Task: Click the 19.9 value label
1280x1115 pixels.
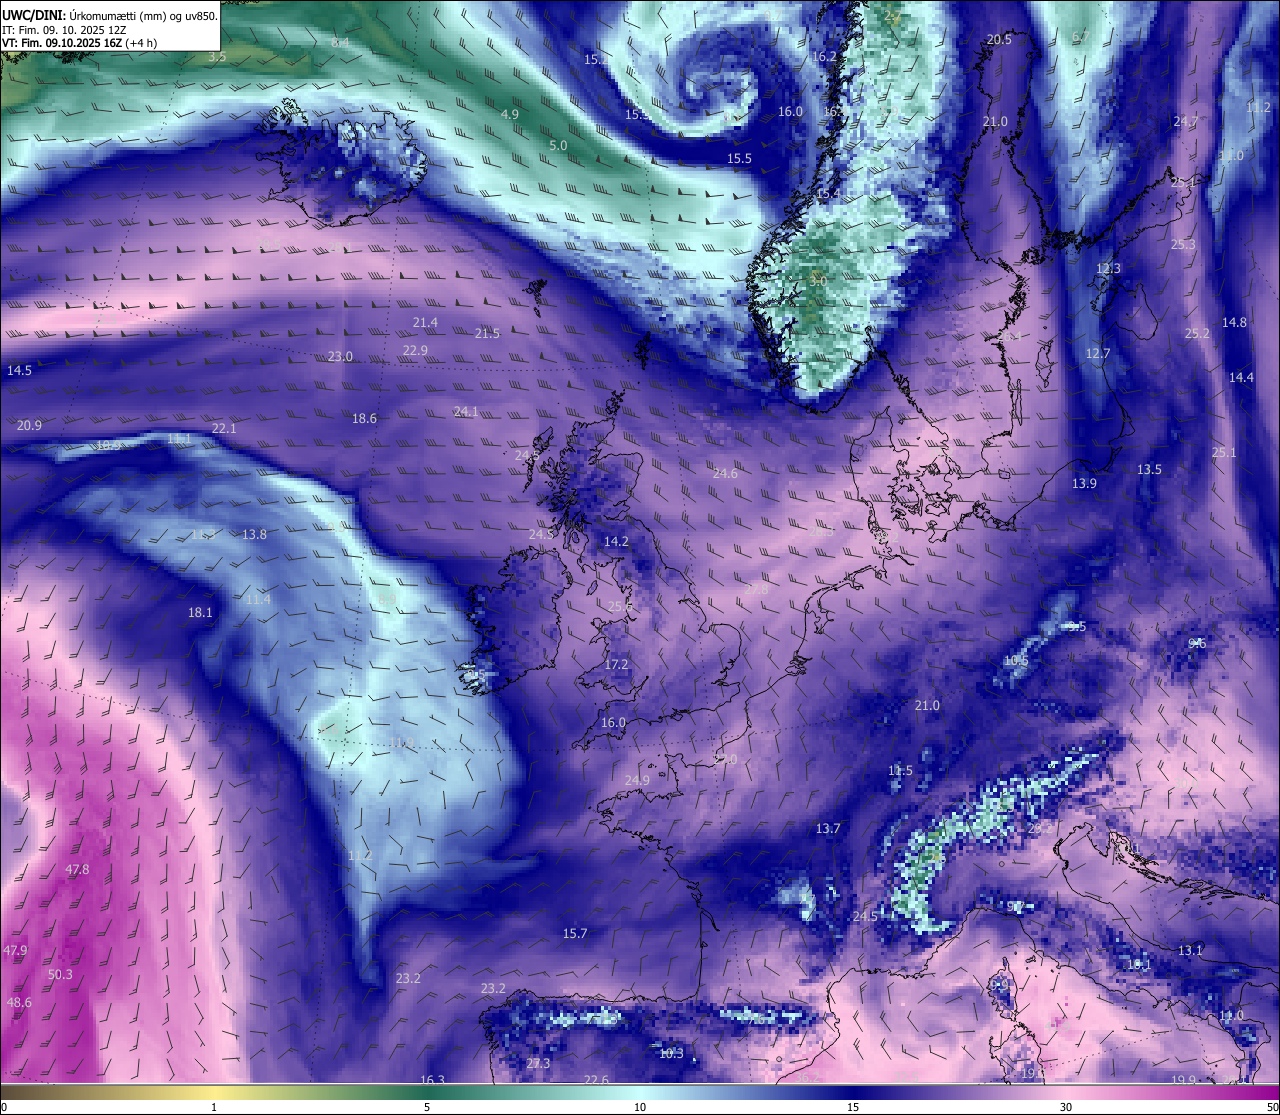Action: pyautogui.click(x=1183, y=1079)
